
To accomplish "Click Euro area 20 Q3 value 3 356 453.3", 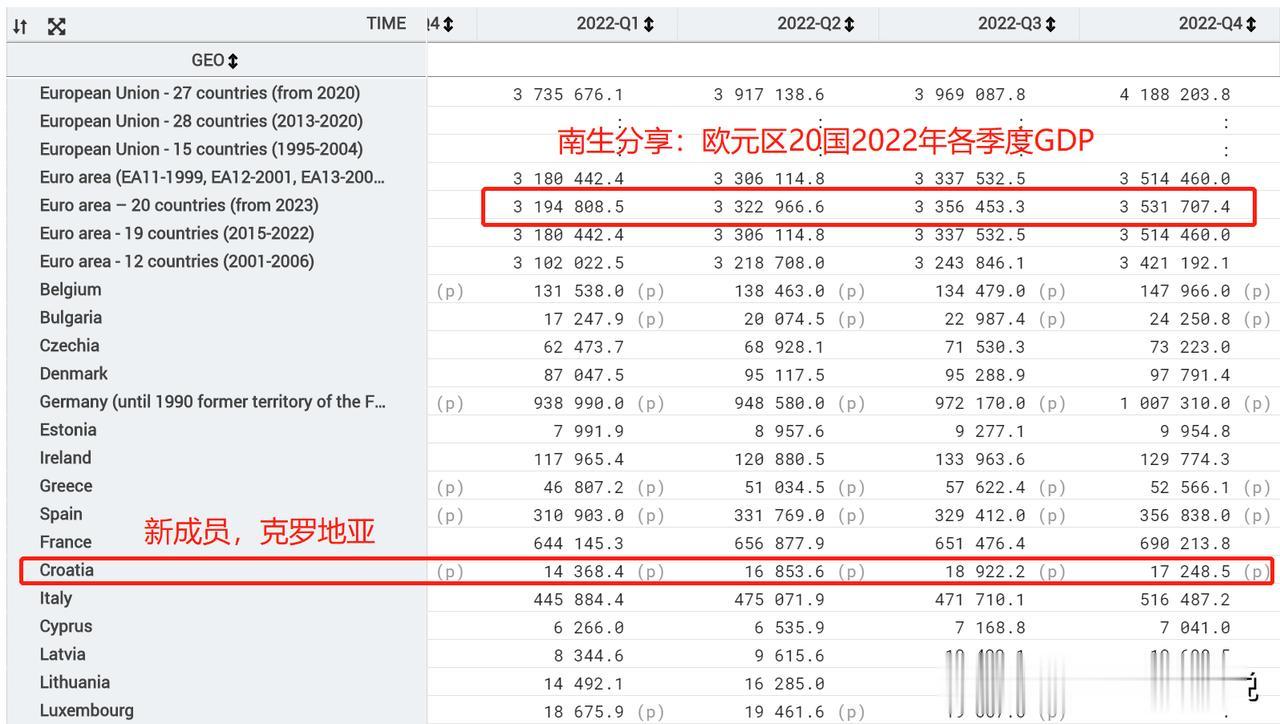I will click(970, 207).
